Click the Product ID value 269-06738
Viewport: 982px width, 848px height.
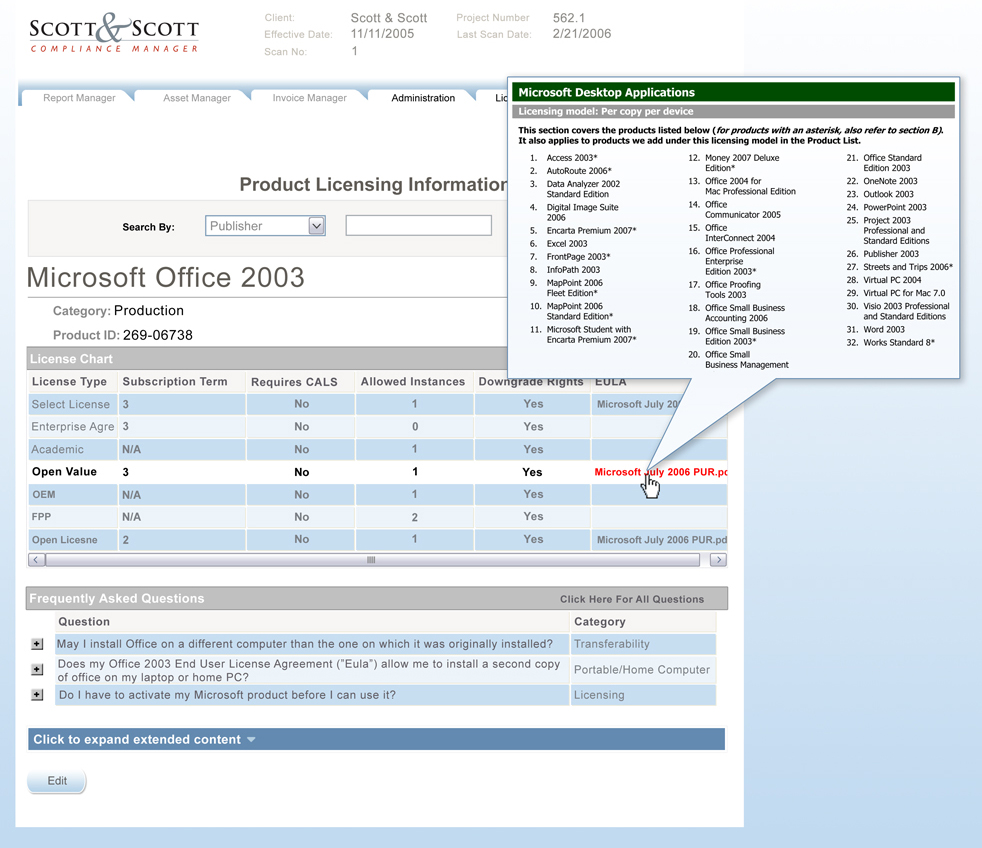point(158,335)
